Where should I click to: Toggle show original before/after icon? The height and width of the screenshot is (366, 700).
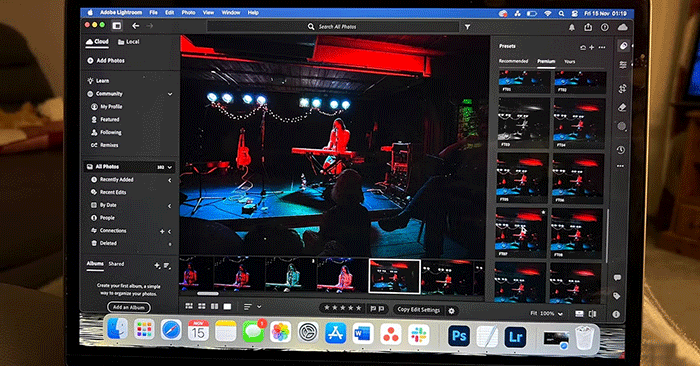(592, 314)
